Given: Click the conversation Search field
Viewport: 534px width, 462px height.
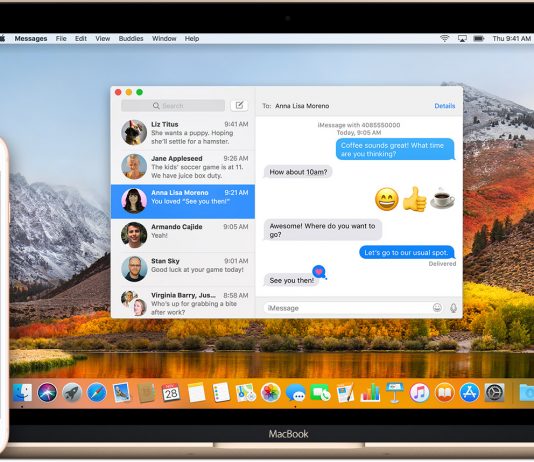Looking at the screenshot, I should 173,106.
